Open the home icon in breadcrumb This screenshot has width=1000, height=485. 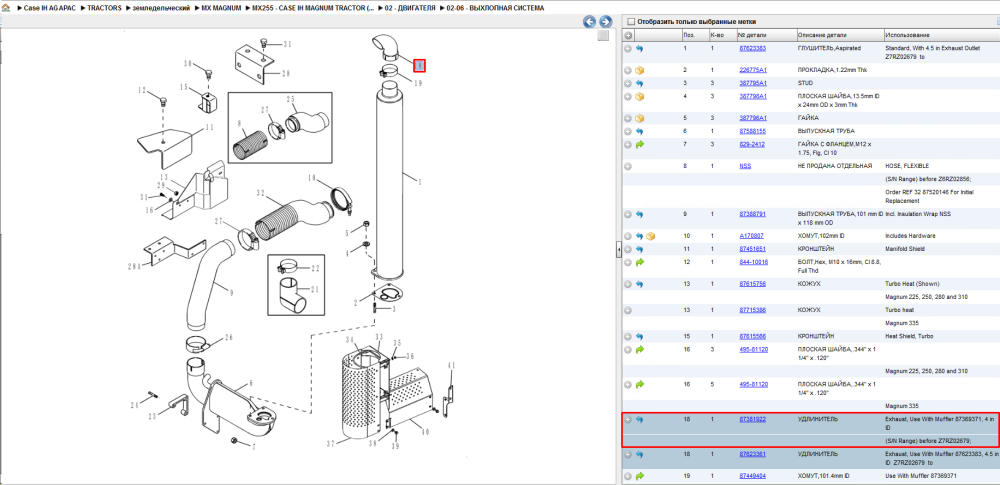coord(6,8)
